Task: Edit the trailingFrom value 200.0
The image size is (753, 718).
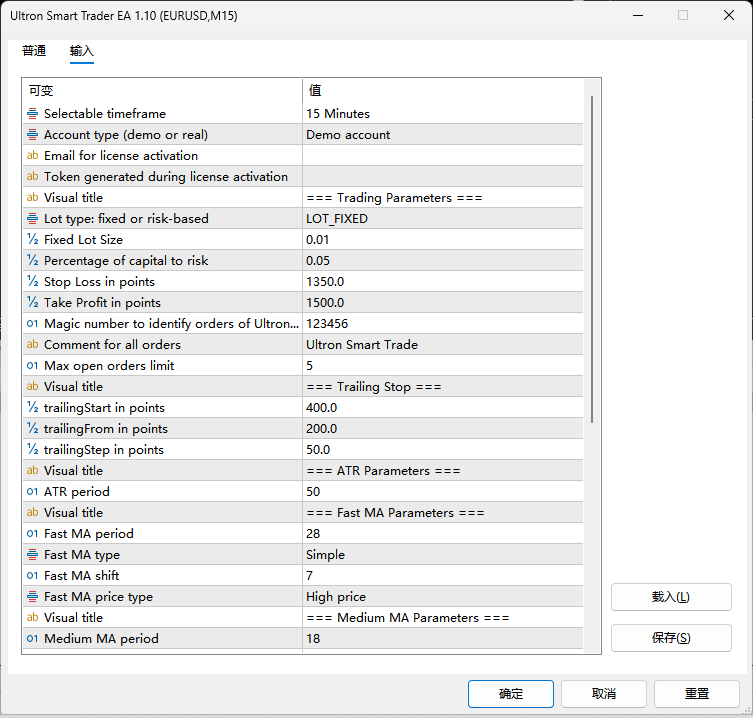Action: pyautogui.click(x=443, y=429)
